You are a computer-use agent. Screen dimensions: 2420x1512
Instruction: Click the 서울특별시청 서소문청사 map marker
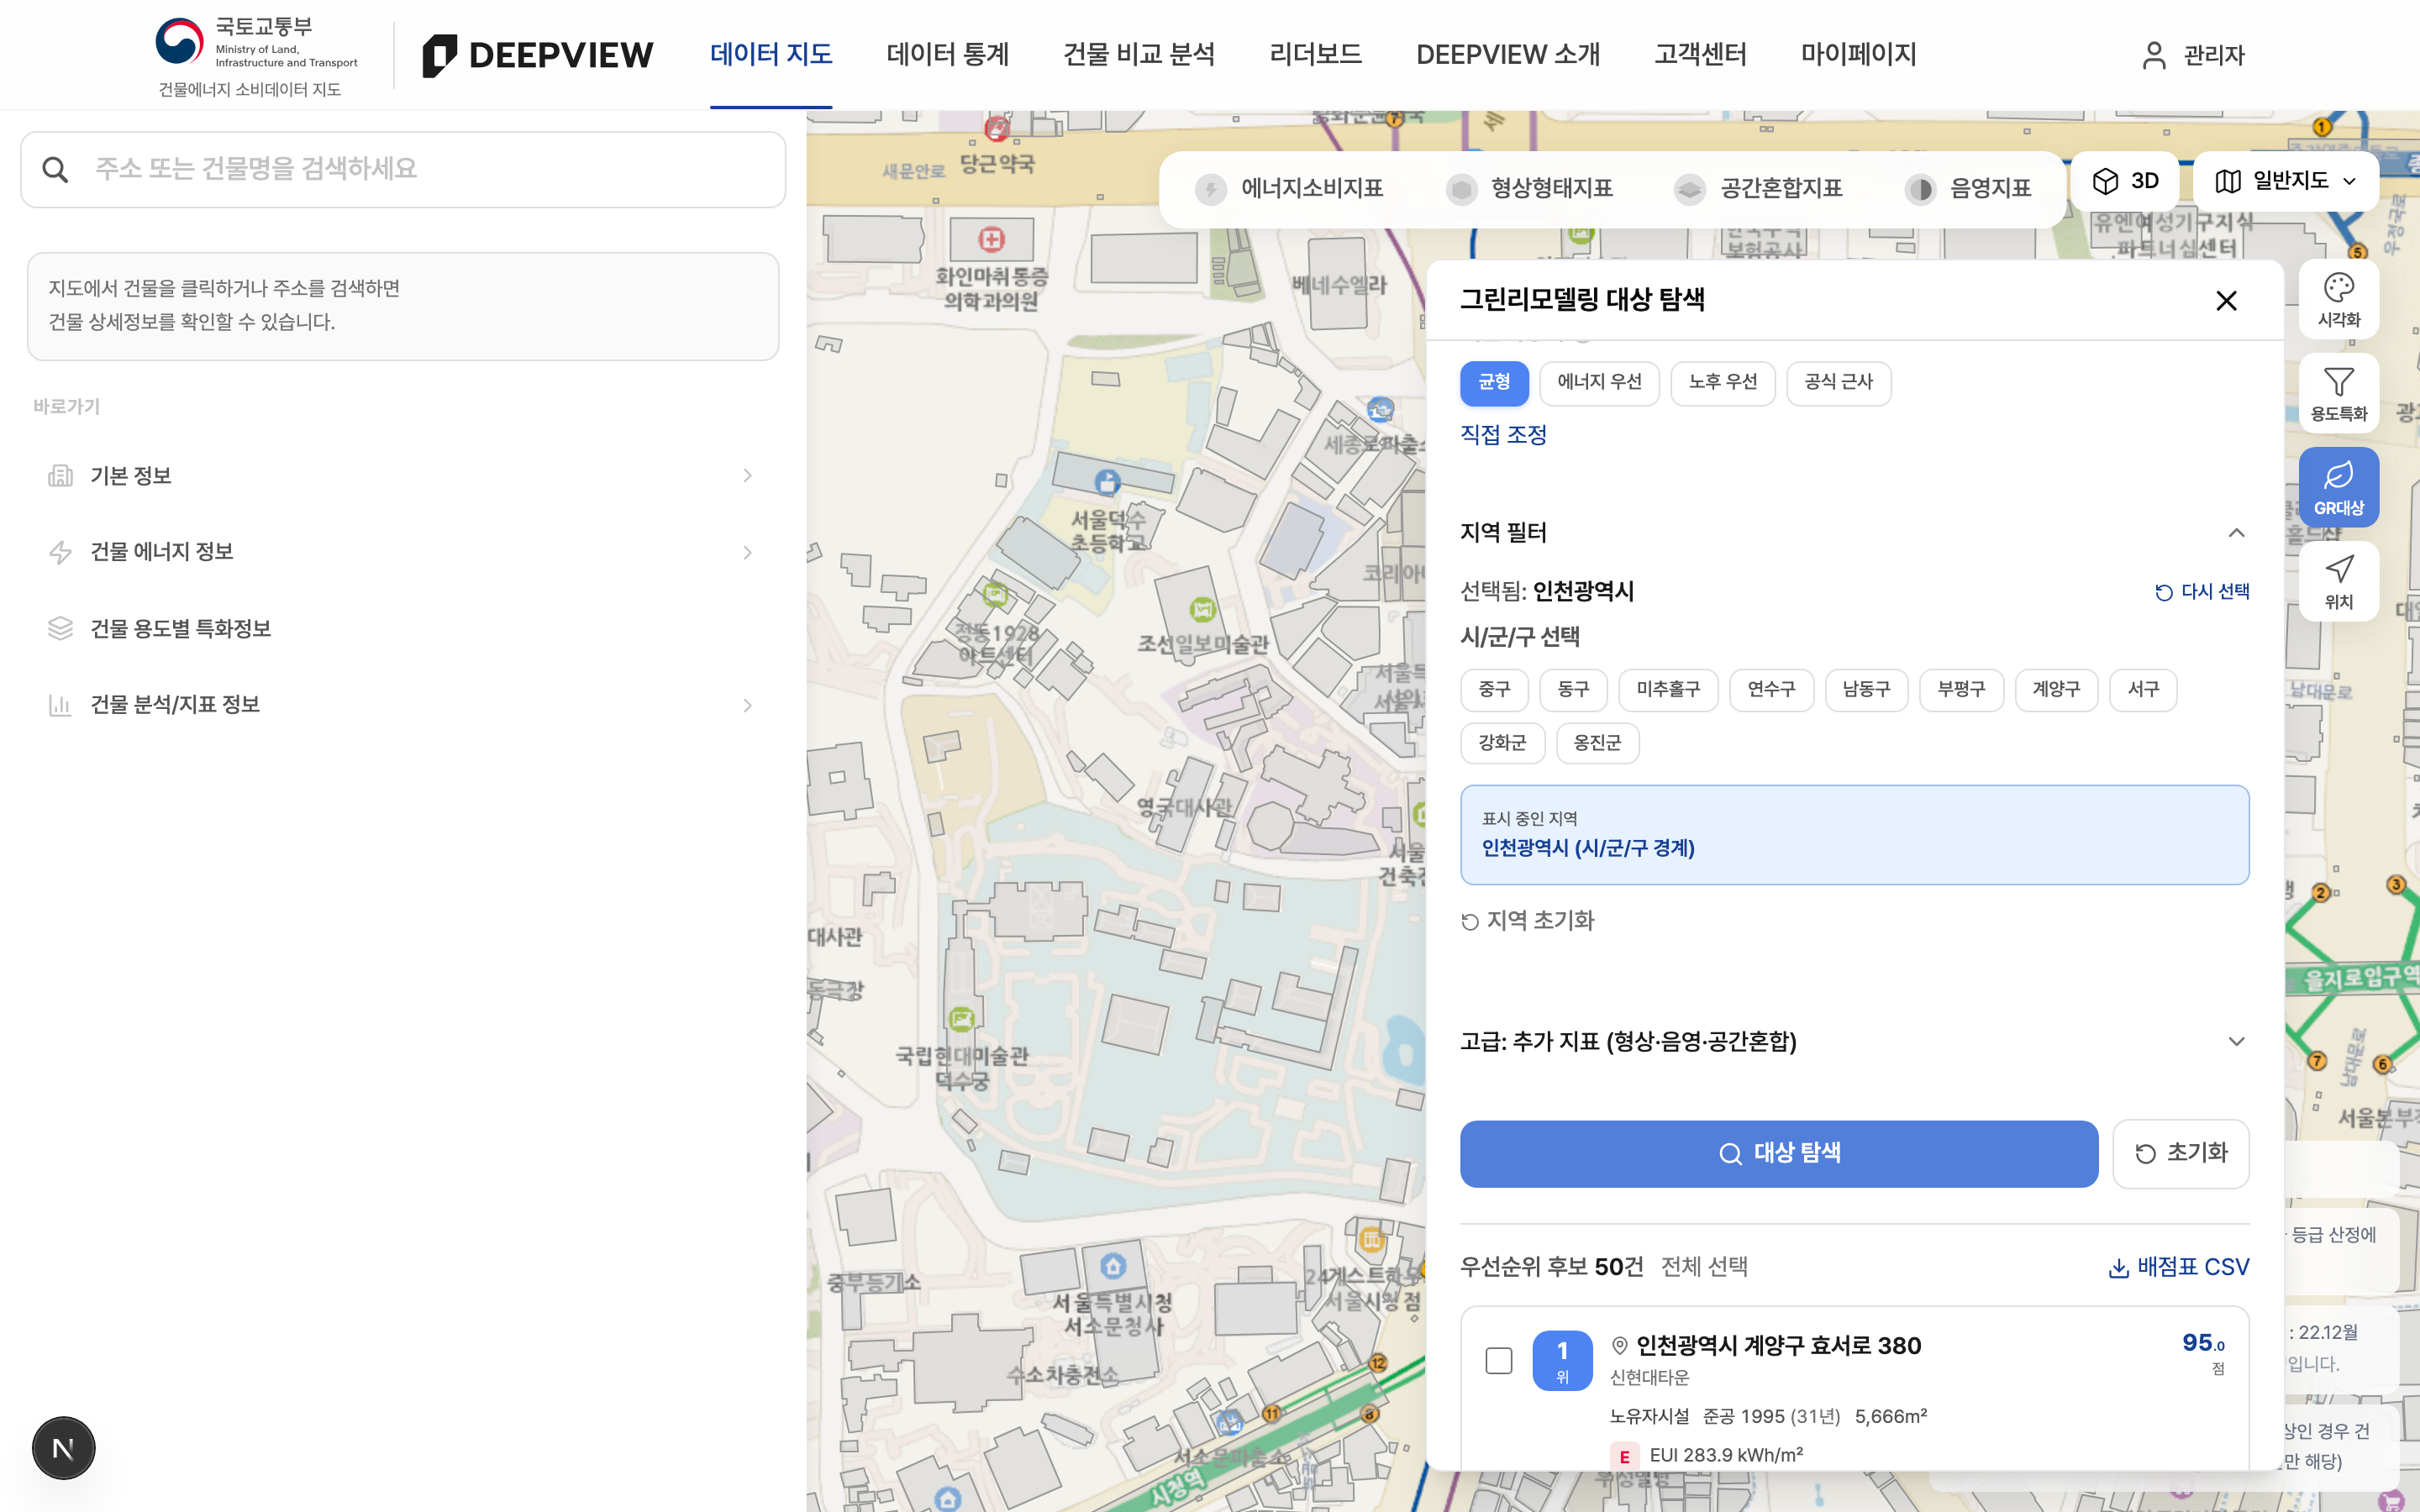[x=1113, y=1267]
